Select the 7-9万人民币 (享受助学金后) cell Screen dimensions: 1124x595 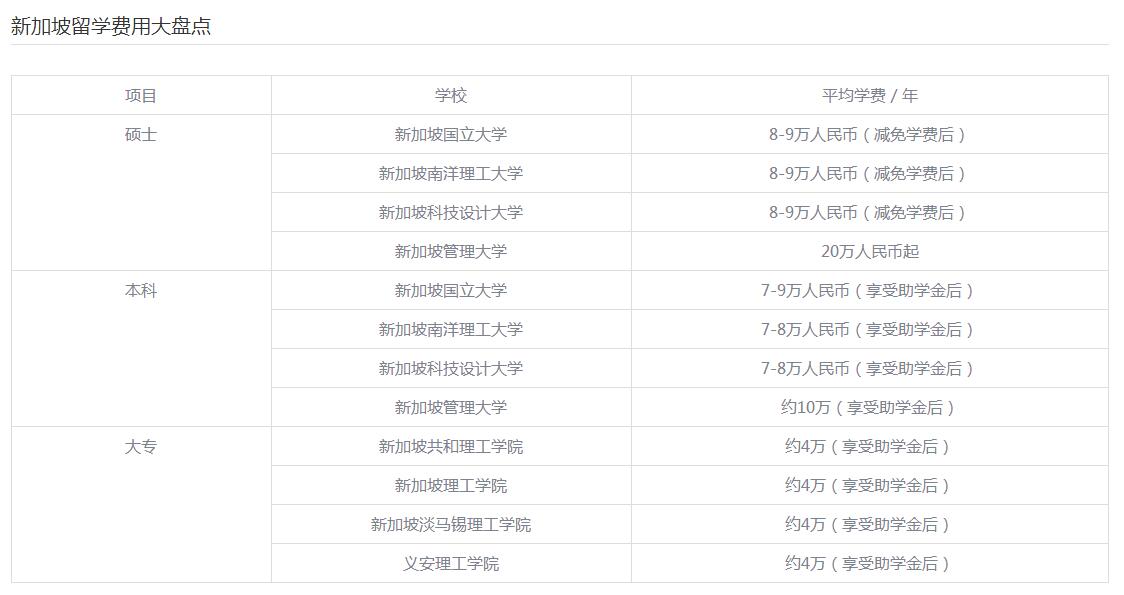(x=870, y=290)
